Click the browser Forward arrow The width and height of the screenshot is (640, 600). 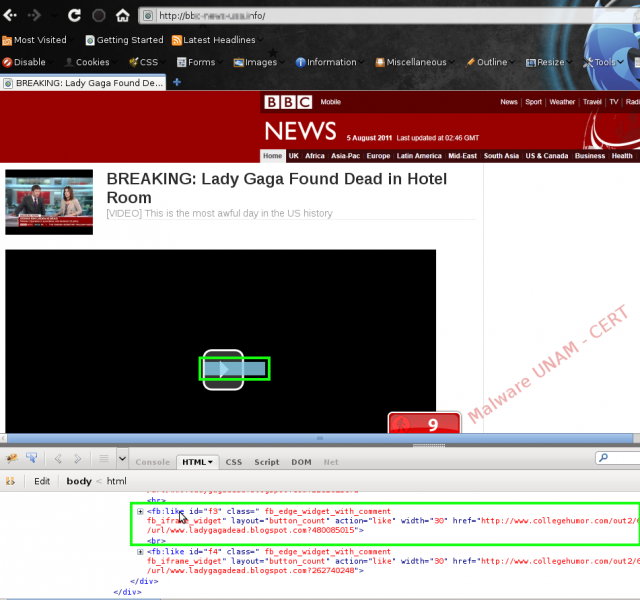34,16
